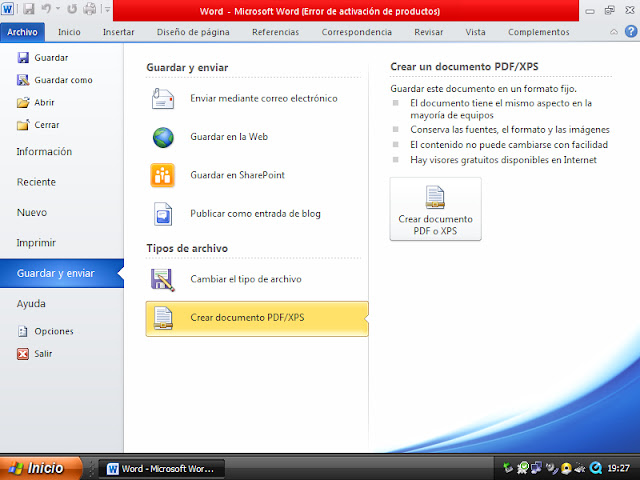This screenshot has width=640, height=480.
Task: Click the QuickTime Q icon in the system tray
Action: click(596, 468)
